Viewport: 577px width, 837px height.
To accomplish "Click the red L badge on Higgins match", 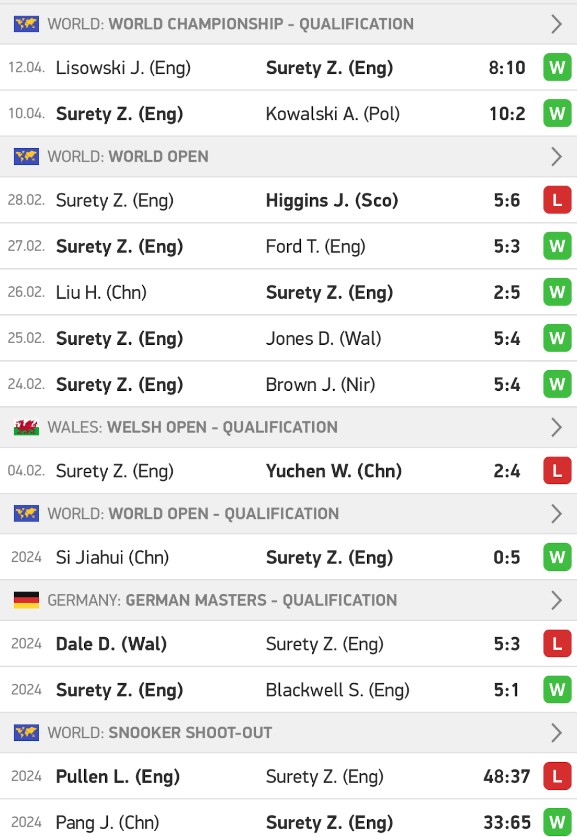I will (557, 200).
